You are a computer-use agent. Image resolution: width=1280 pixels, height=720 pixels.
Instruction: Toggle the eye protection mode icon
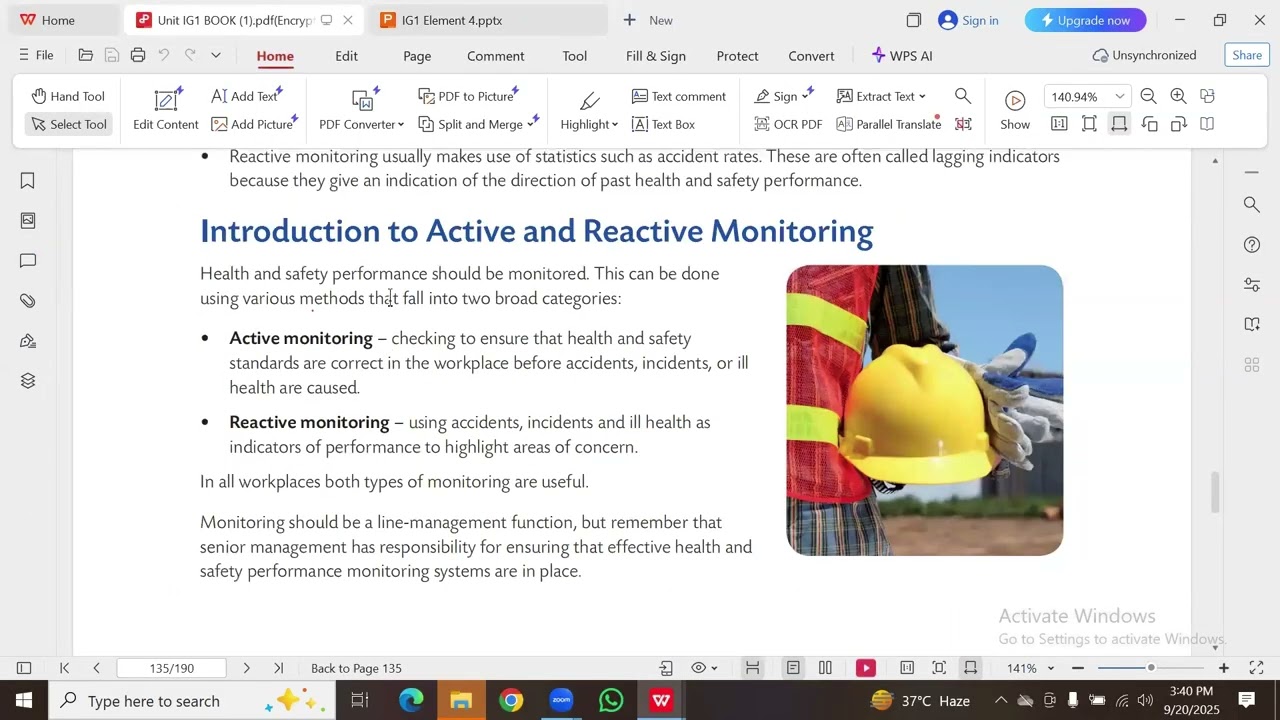pyautogui.click(x=699, y=668)
